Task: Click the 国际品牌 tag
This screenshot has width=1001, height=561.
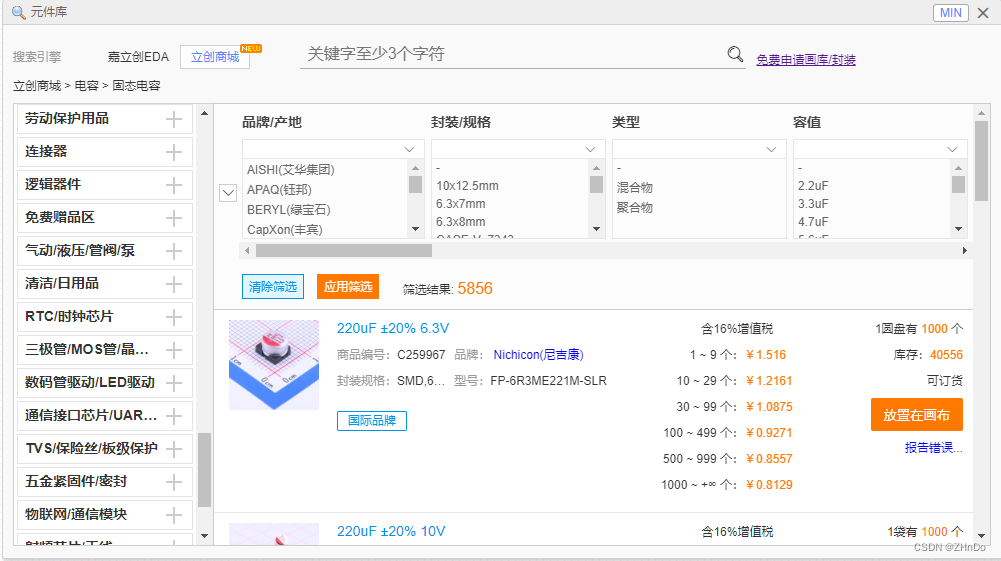Action: pyautogui.click(x=372, y=421)
